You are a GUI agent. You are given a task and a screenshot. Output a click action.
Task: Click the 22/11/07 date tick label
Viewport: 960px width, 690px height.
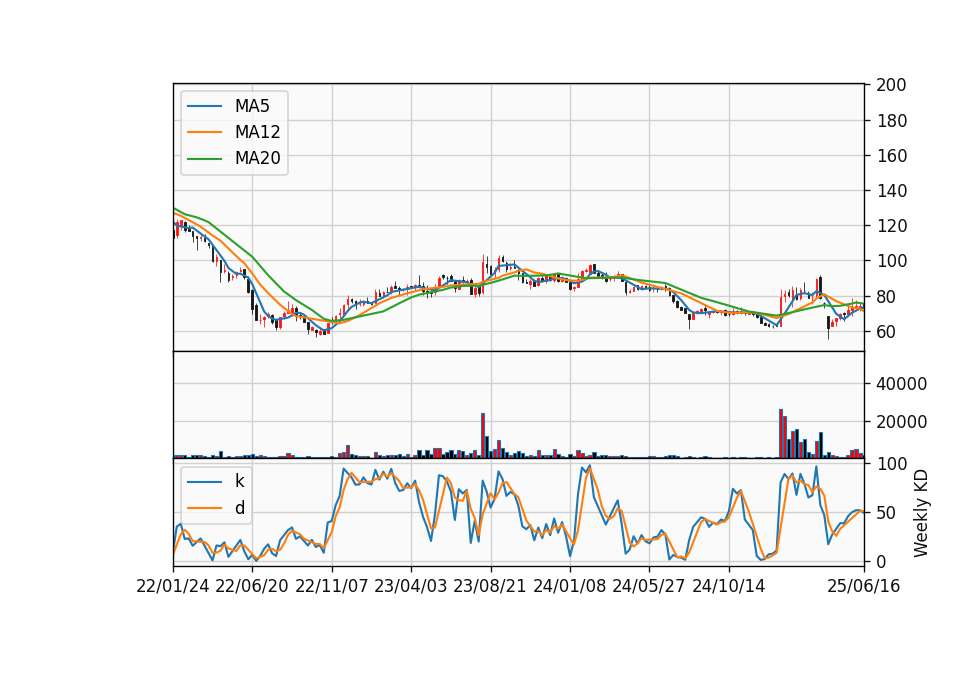point(332,586)
